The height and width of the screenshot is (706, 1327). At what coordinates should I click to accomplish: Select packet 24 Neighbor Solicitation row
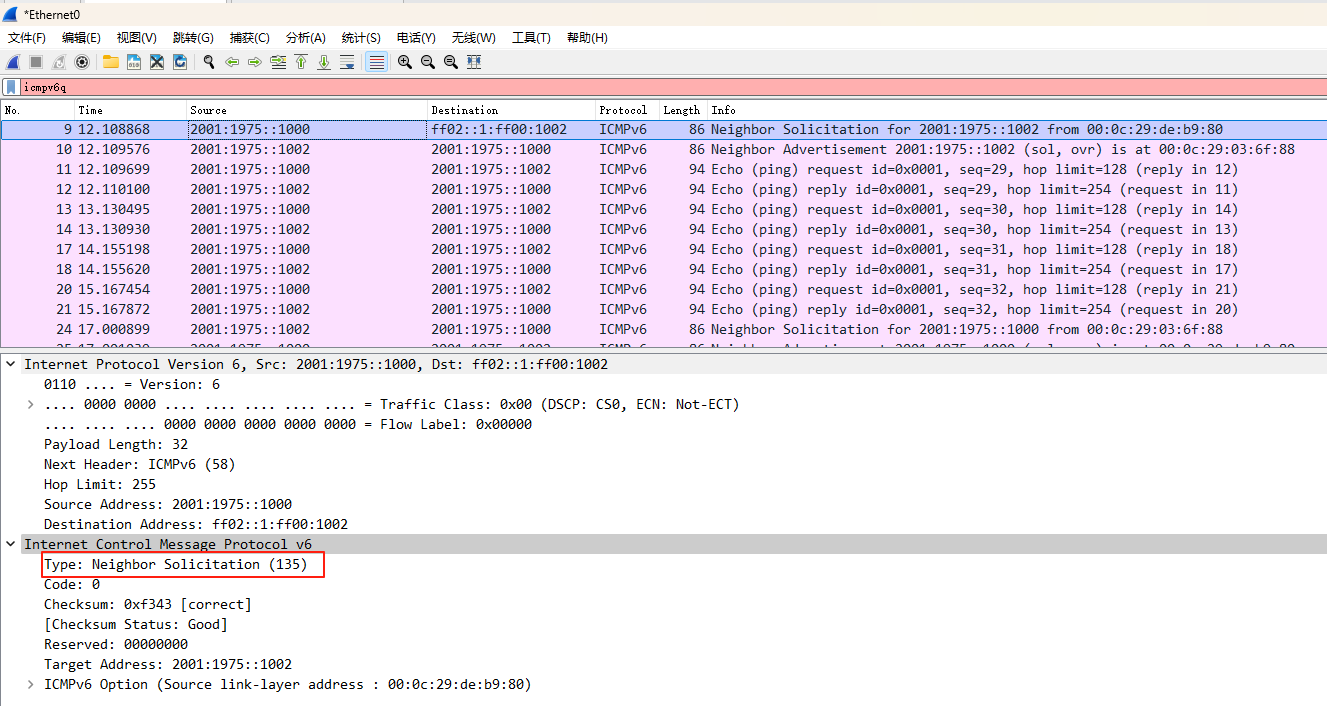click(x=663, y=329)
